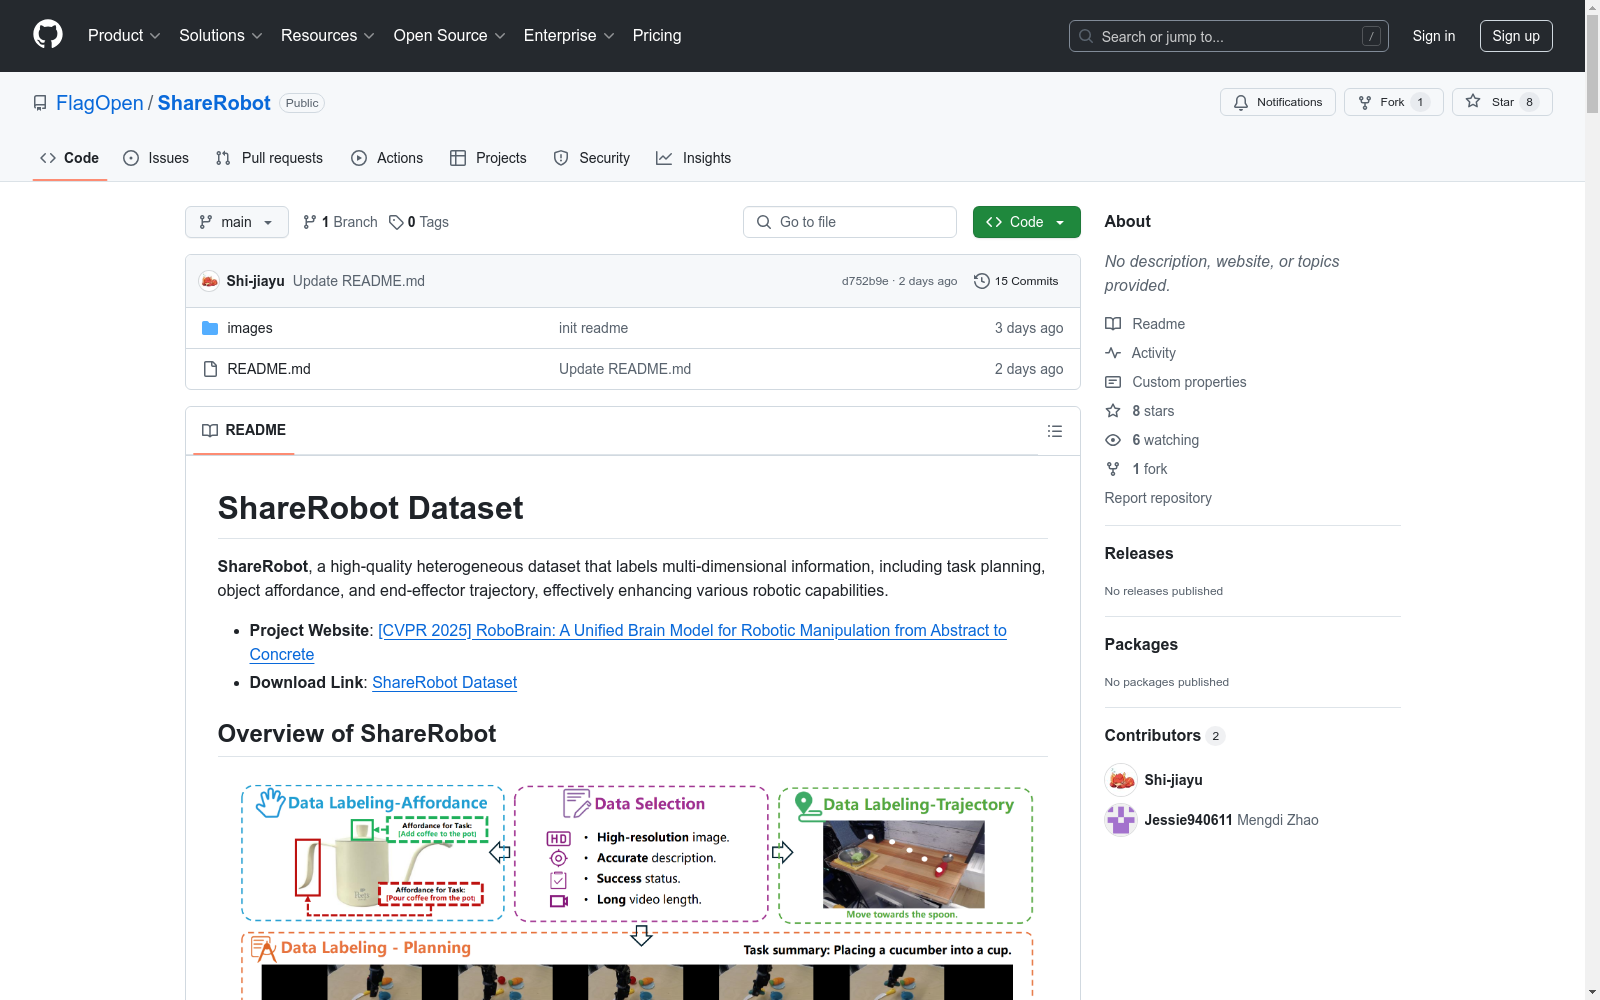This screenshot has height=1000, width=1600.
Task: View the 1 Branch link
Action: pyautogui.click(x=340, y=222)
